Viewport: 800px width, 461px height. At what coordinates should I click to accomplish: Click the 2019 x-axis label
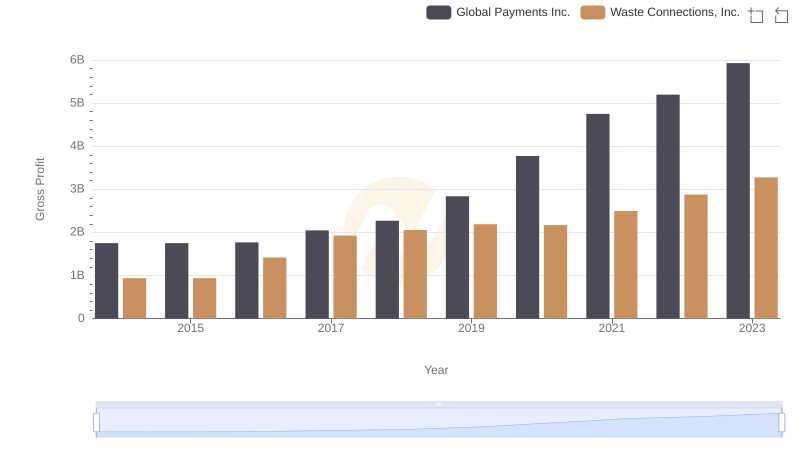[471, 328]
